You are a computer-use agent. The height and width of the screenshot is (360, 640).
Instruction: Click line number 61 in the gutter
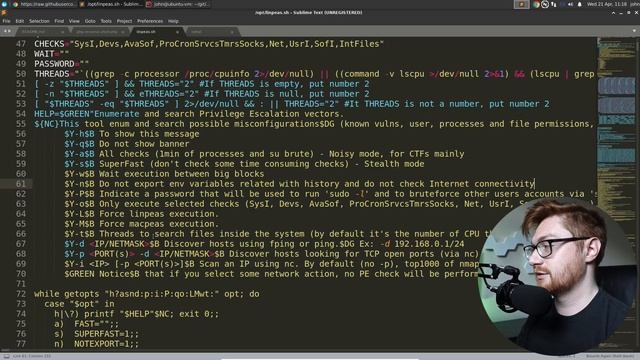[21, 184]
